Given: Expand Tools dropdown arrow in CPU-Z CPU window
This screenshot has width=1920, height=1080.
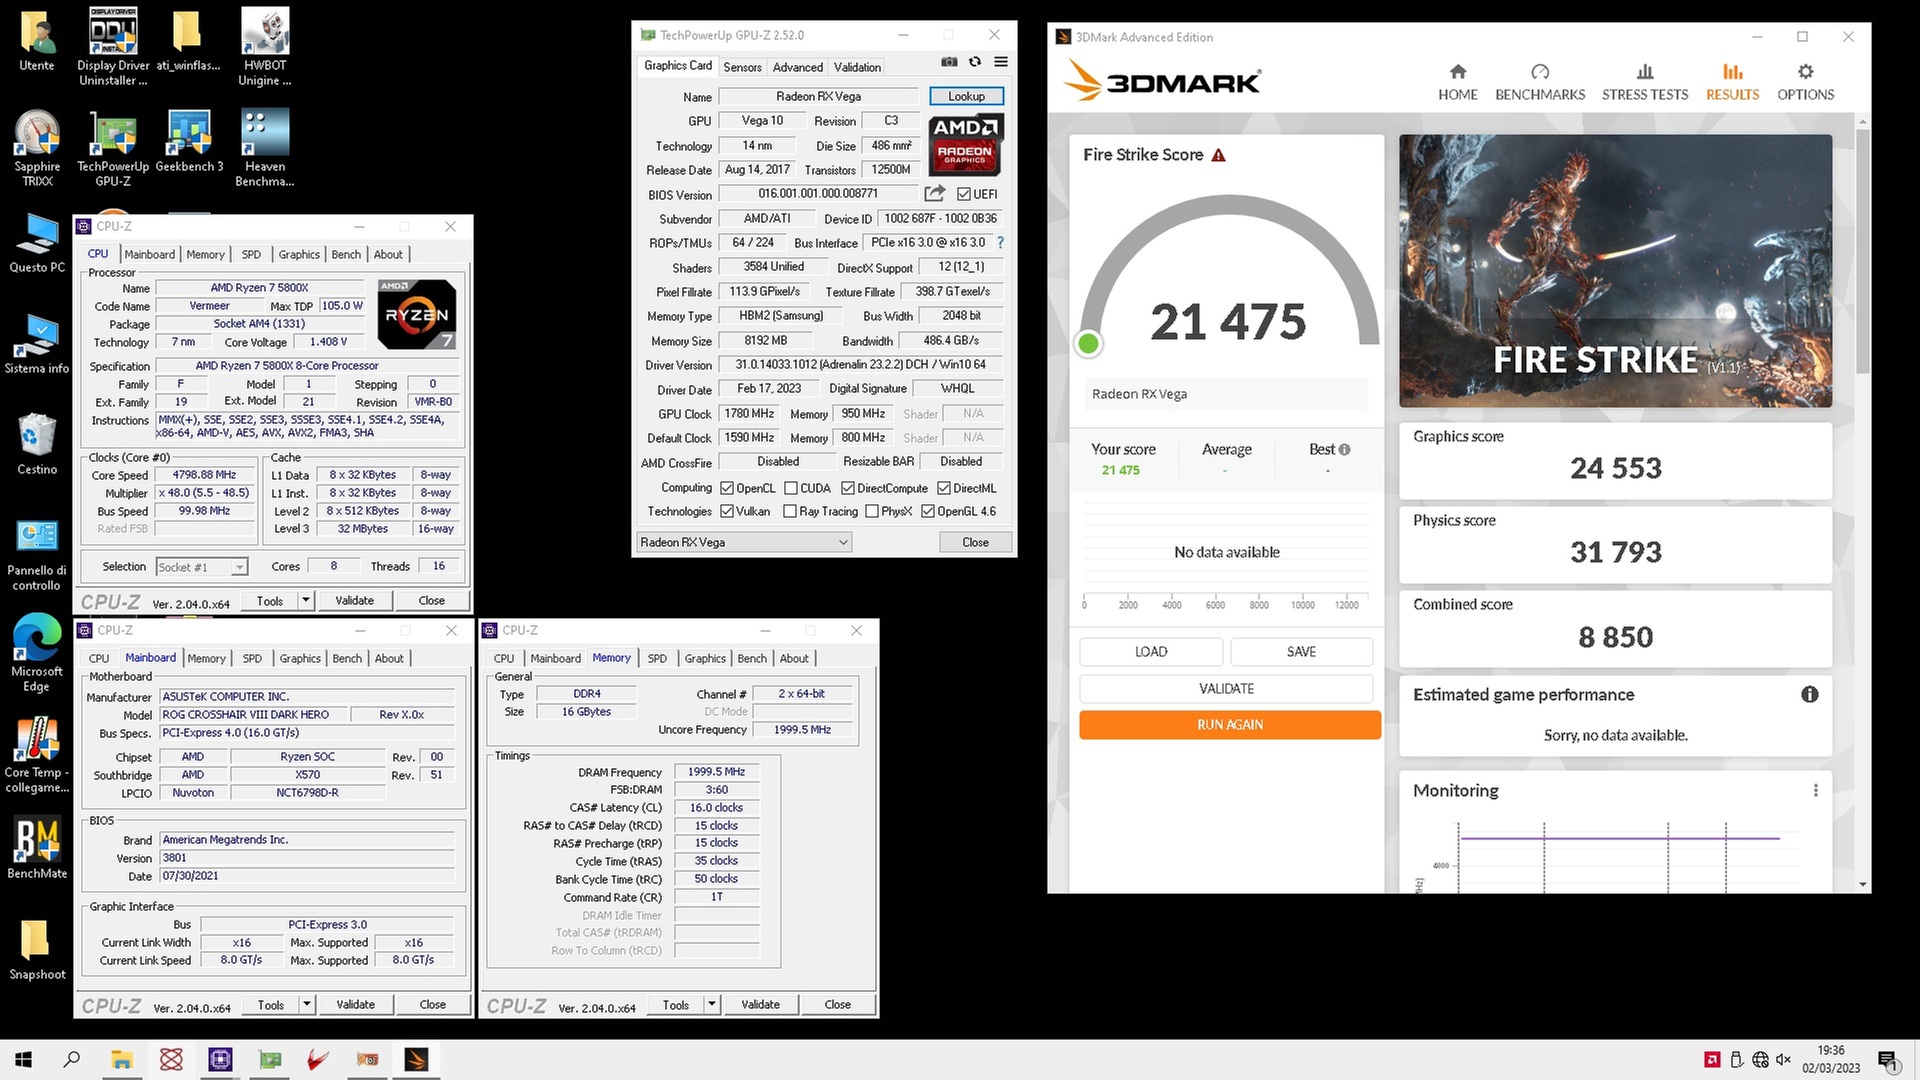Looking at the screenshot, I should (306, 600).
